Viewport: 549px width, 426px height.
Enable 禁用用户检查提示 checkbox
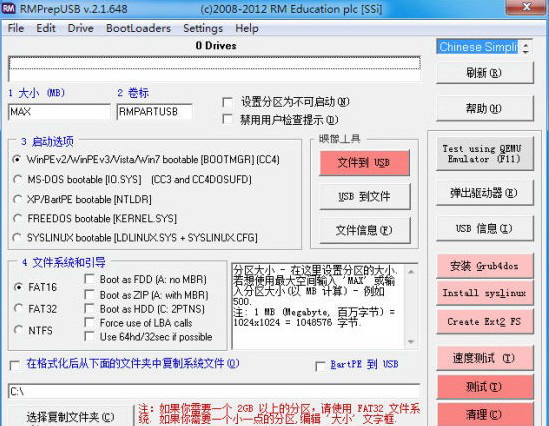point(227,119)
